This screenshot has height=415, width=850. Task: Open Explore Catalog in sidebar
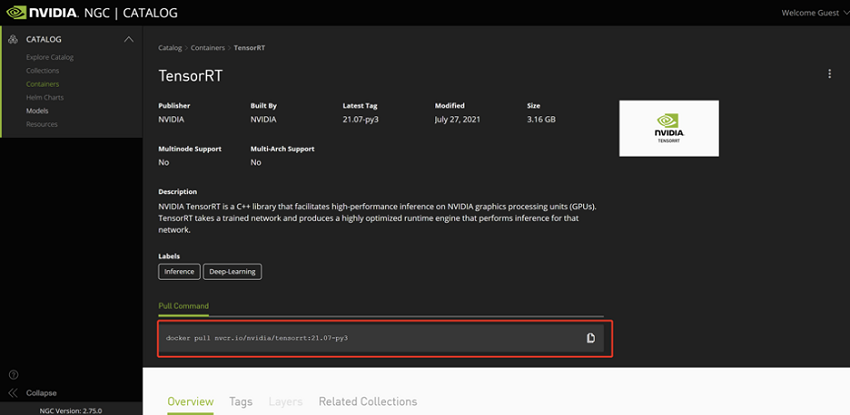[x=50, y=57]
